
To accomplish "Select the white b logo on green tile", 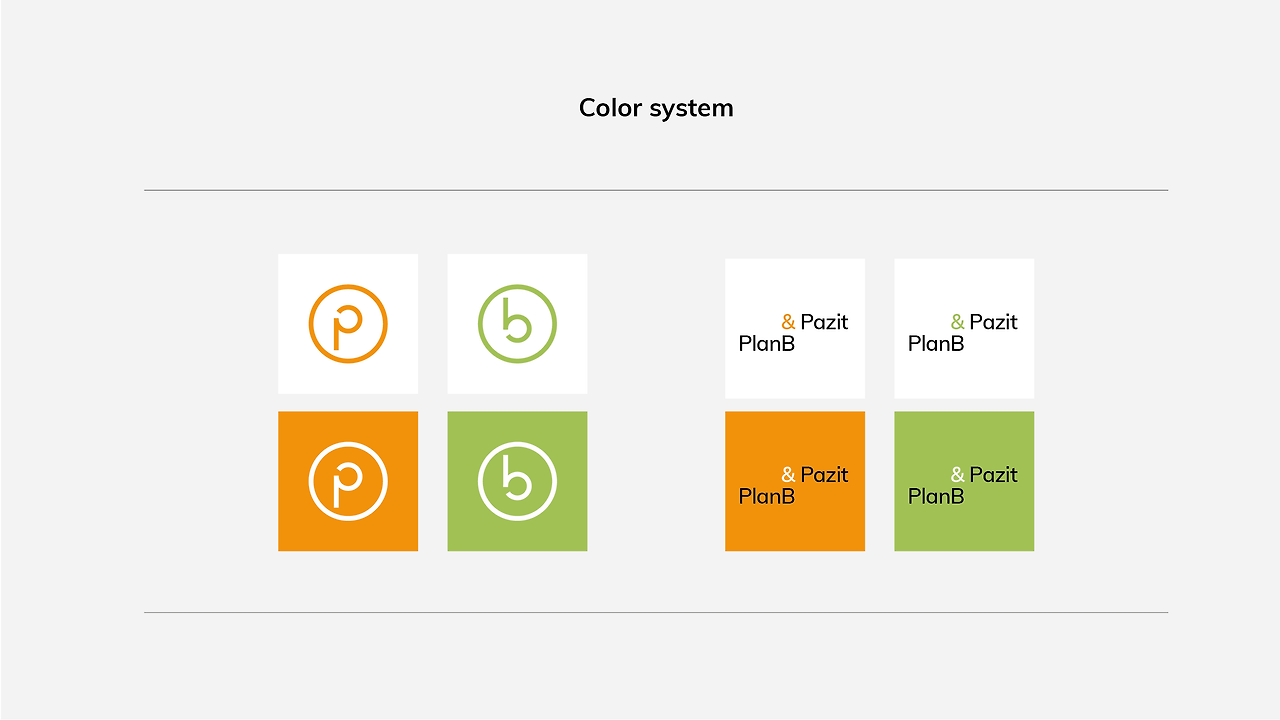I will click(517, 481).
